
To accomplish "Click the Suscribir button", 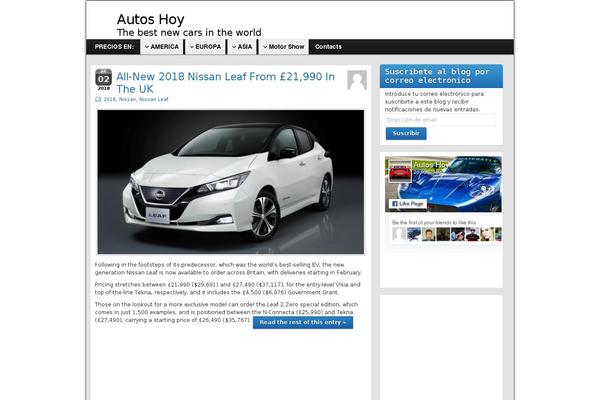I will 406,133.
